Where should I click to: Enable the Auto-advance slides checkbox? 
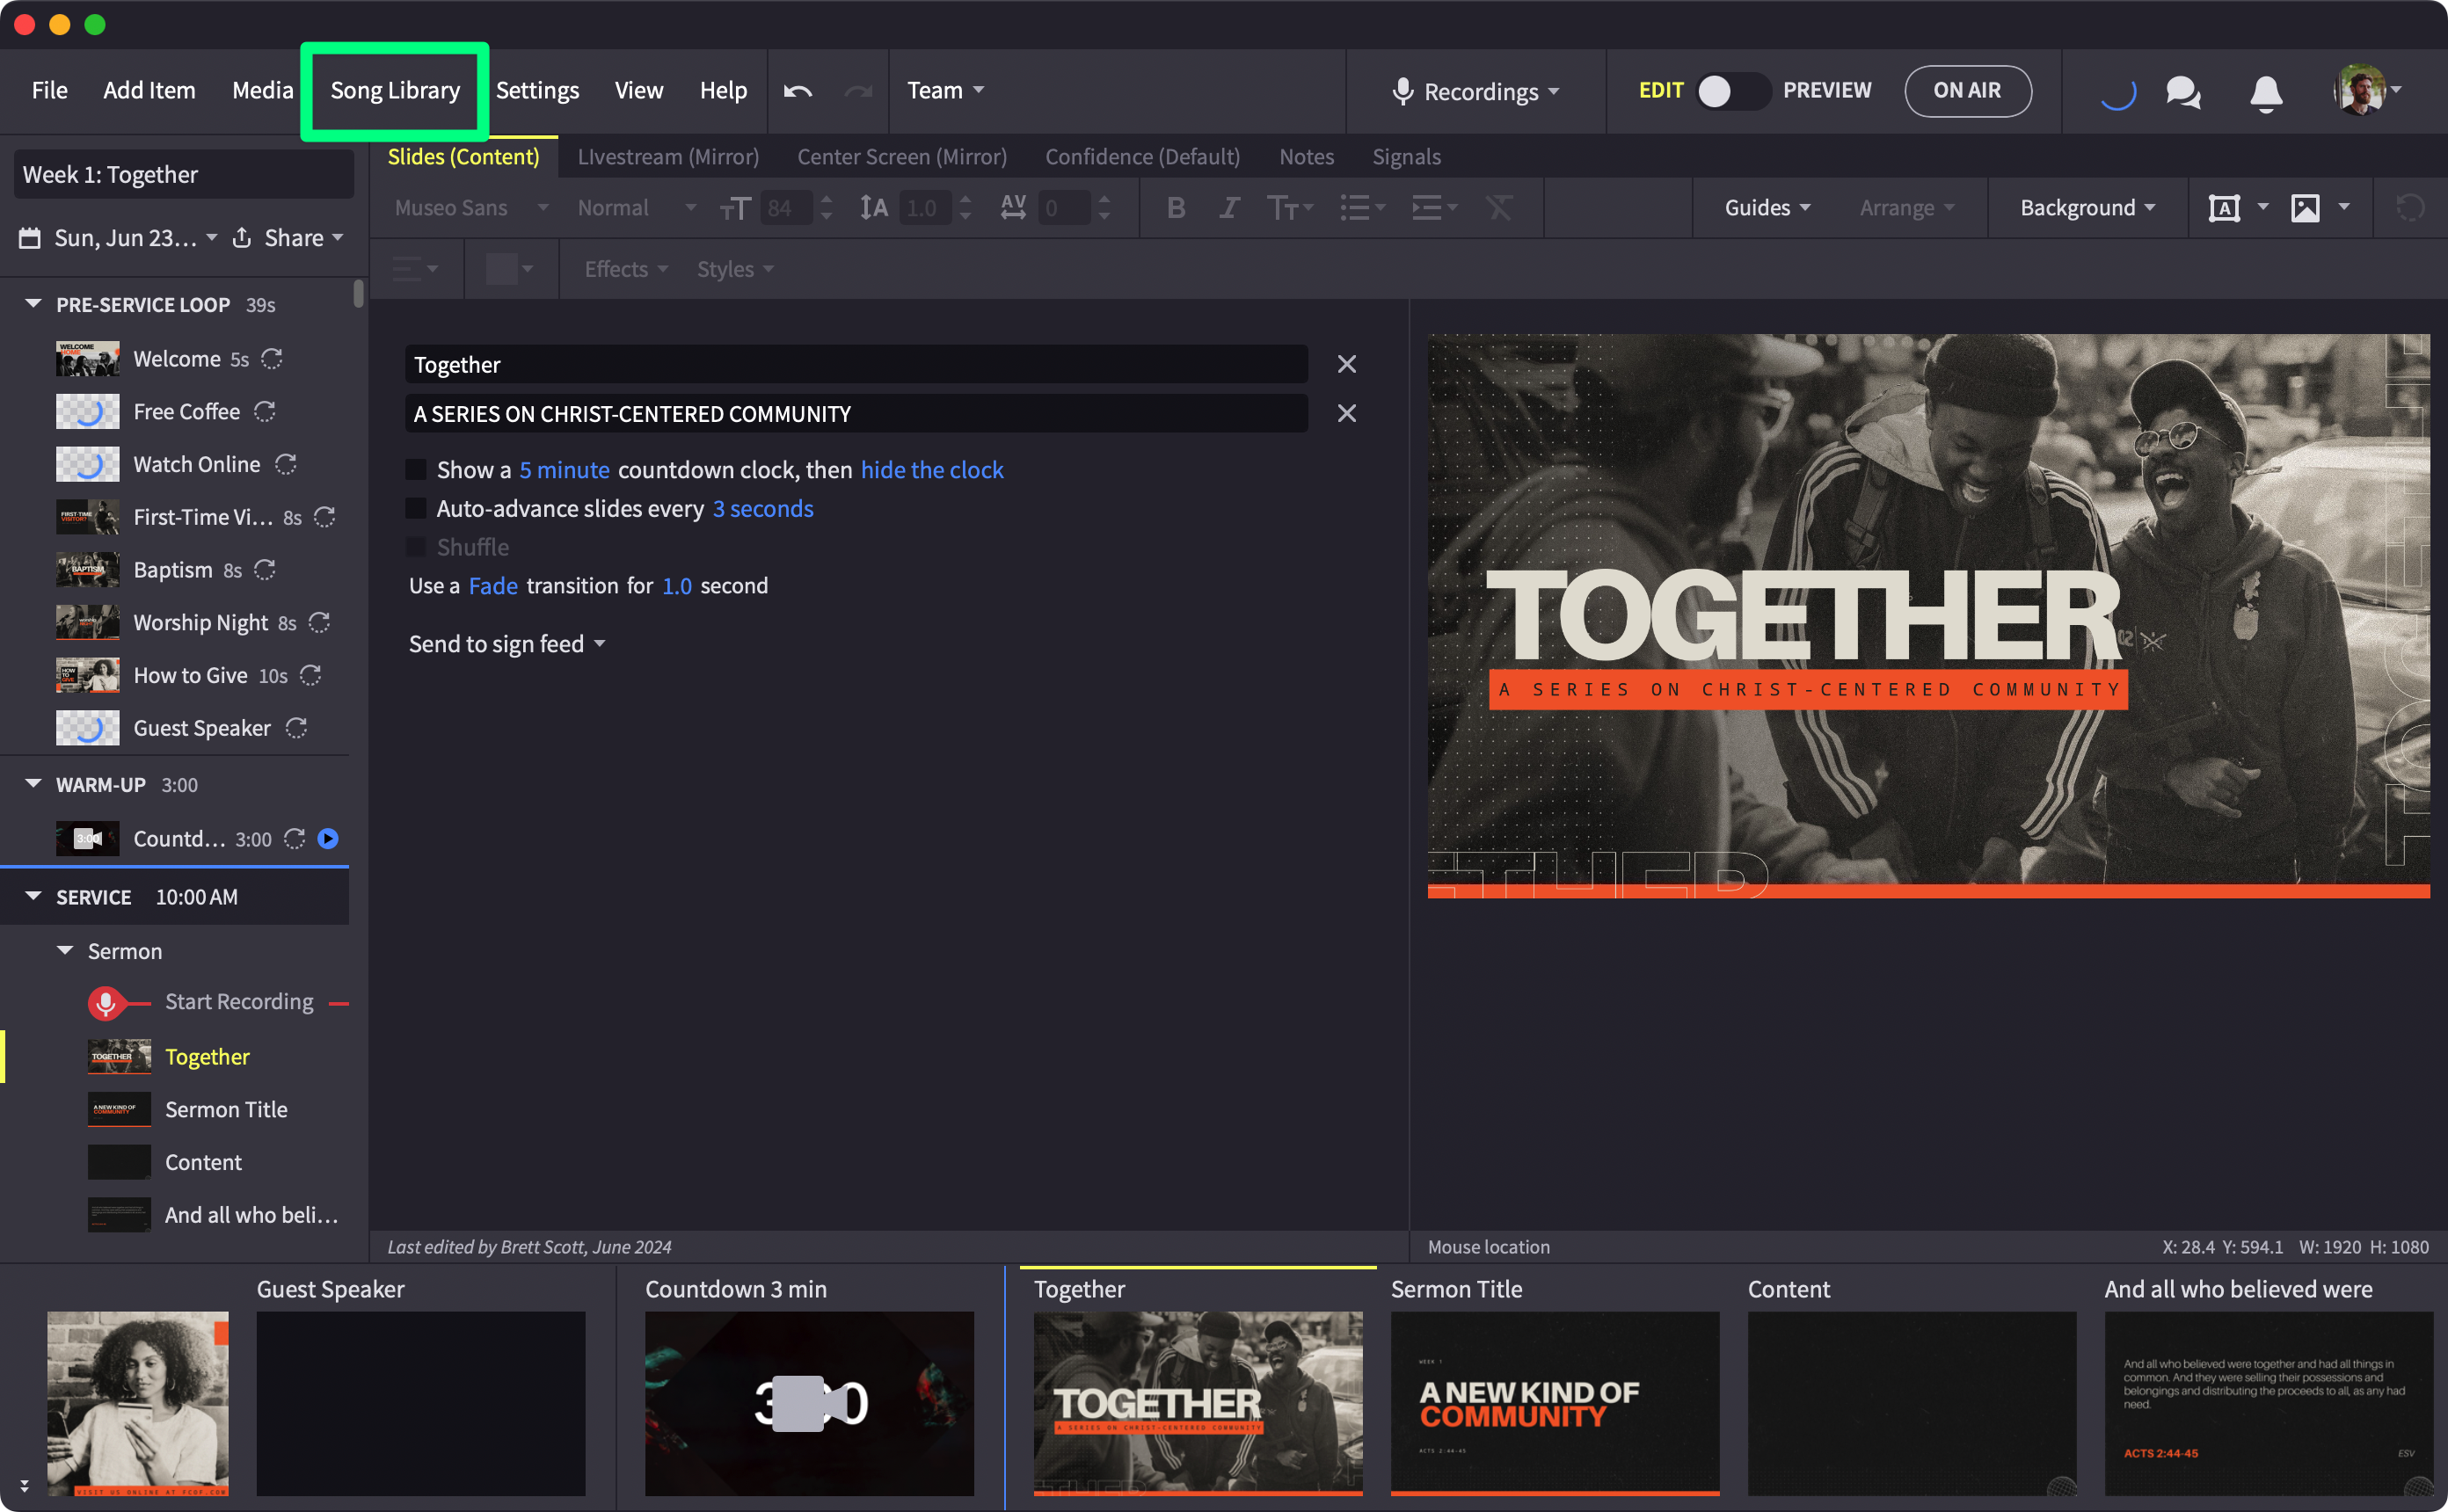click(416, 508)
